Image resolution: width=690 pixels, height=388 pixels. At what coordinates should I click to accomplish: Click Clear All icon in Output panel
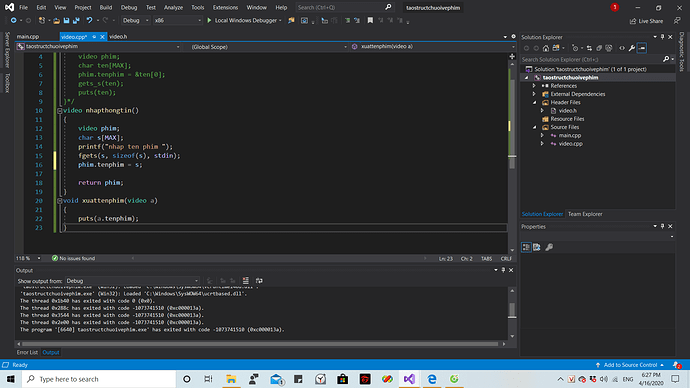246,281
